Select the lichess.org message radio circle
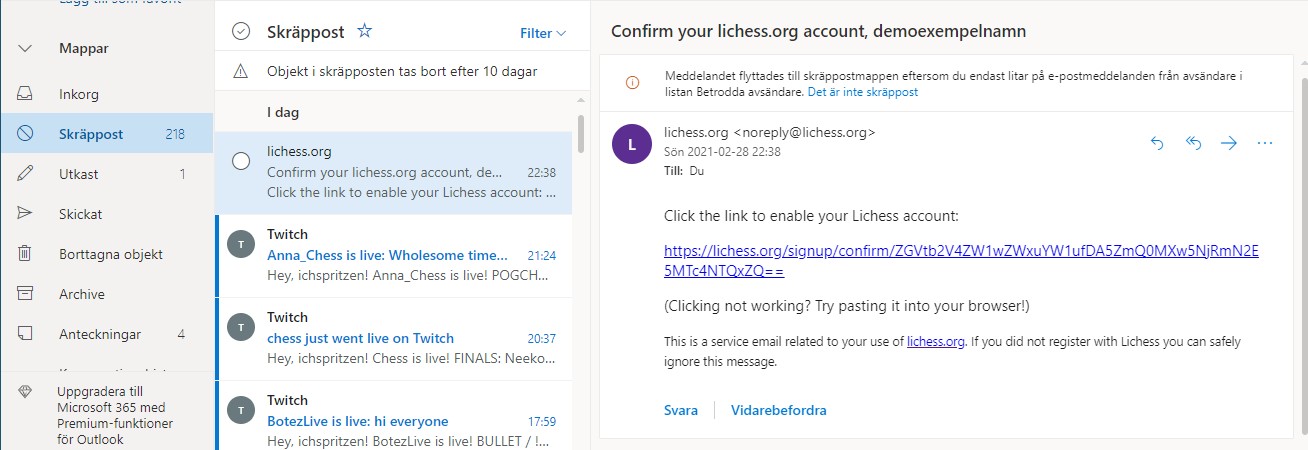 pyautogui.click(x=241, y=162)
